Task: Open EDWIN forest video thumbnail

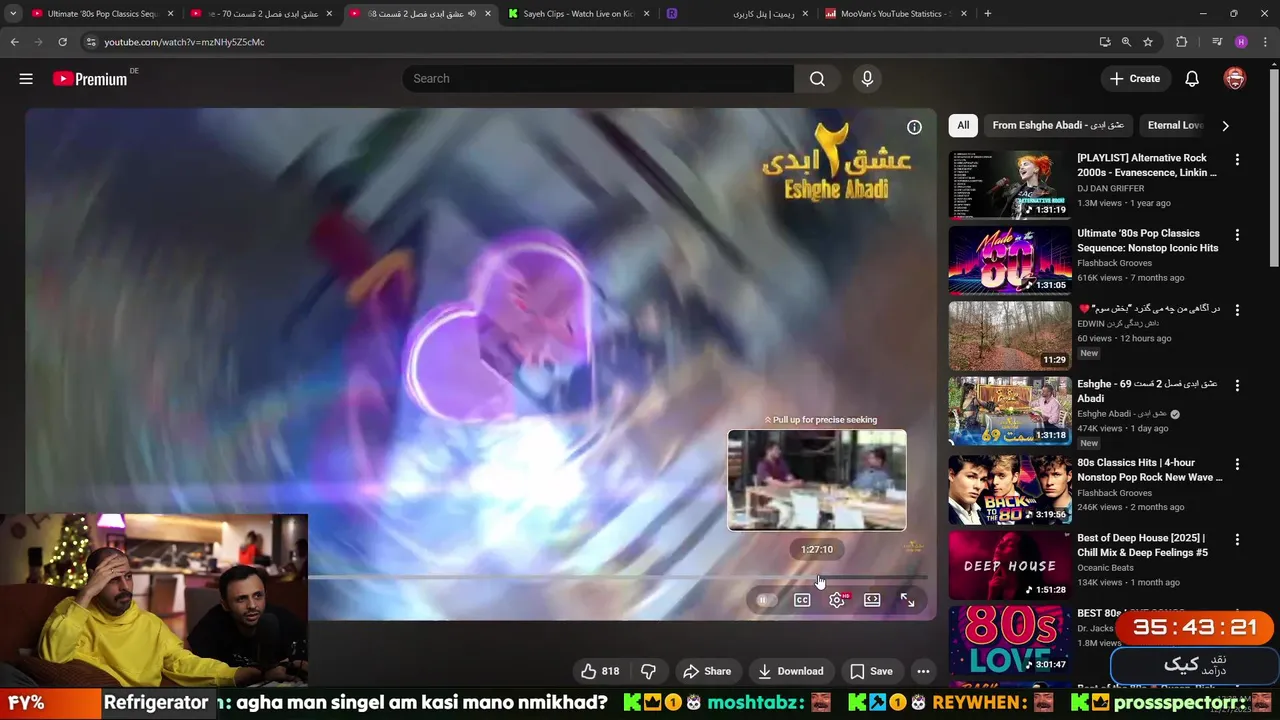Action: coord(1010,335)
